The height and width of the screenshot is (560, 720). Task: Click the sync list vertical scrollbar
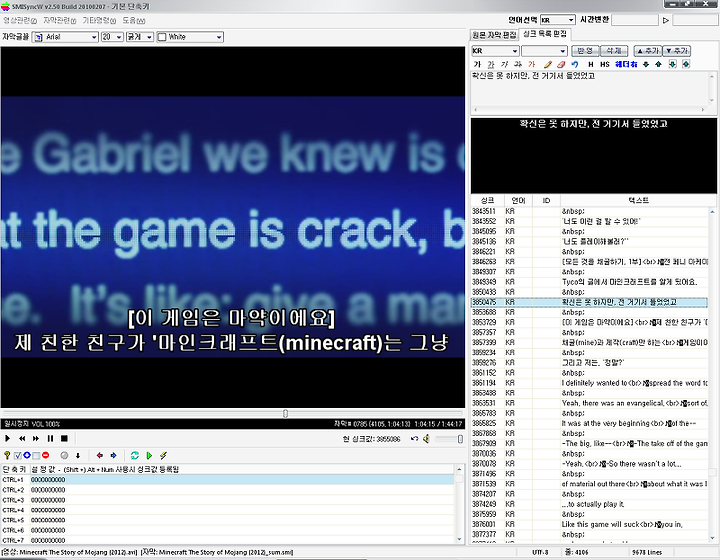pyautogui.click(x=712, y=374)
